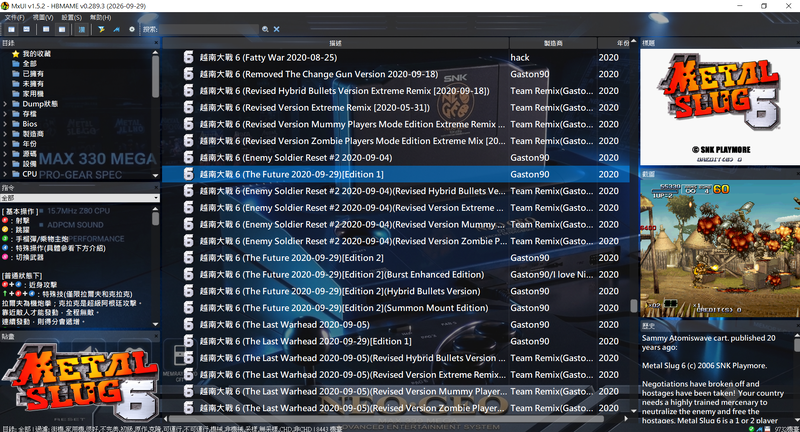Open the 全部 dropdown in command panel
800x432 pixels.
[x=80, y=198]
